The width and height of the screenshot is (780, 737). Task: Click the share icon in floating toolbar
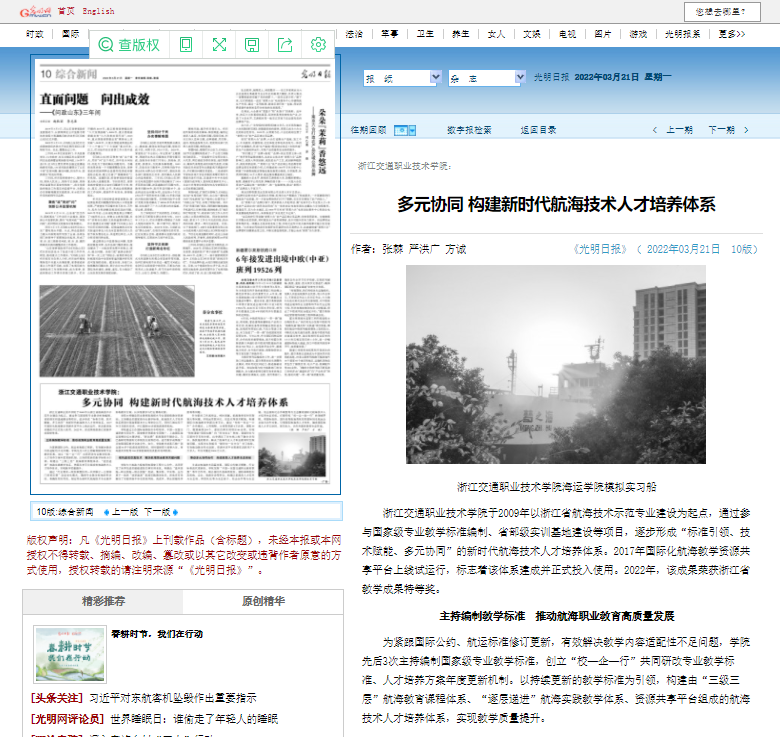[285, 44]
